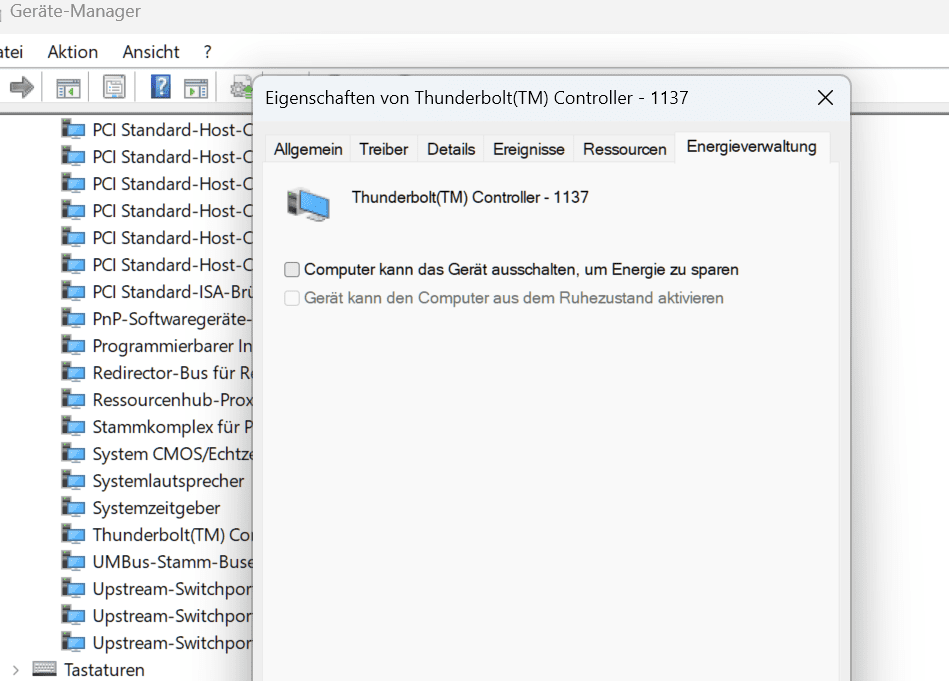Click the device icon beside Stammkomplex für P
949x681 pixels.
point(73,426)
